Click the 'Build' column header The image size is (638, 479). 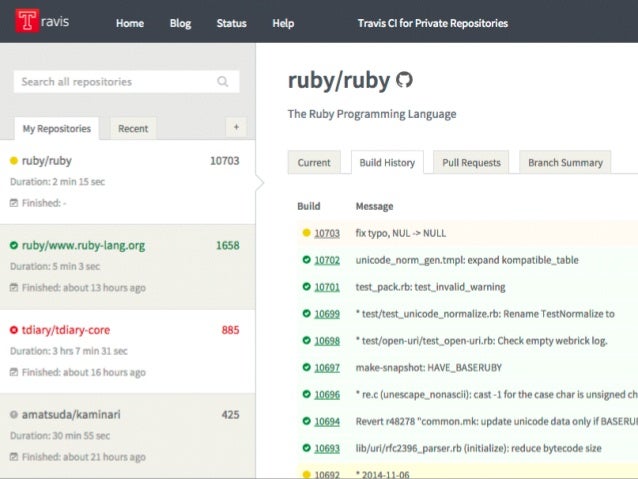coord(309,206)
